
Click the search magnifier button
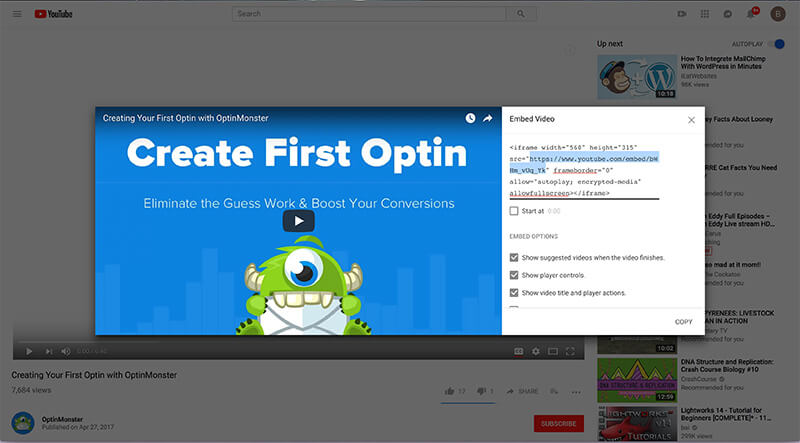[x=521, y=14]
